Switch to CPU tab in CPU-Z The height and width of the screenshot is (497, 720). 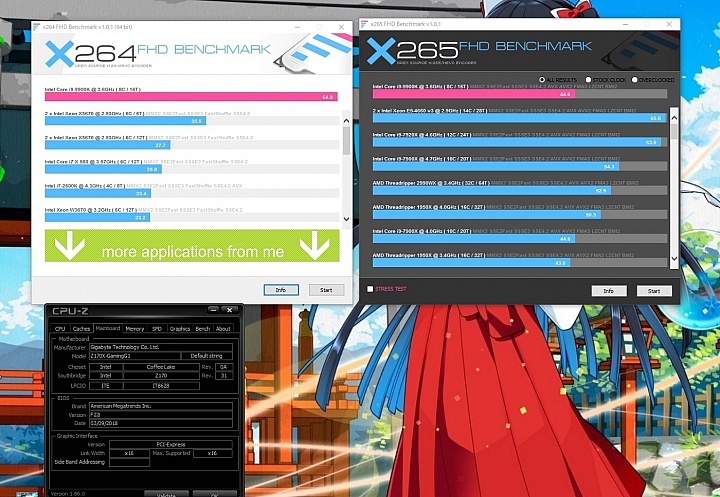tap(60, 328)
